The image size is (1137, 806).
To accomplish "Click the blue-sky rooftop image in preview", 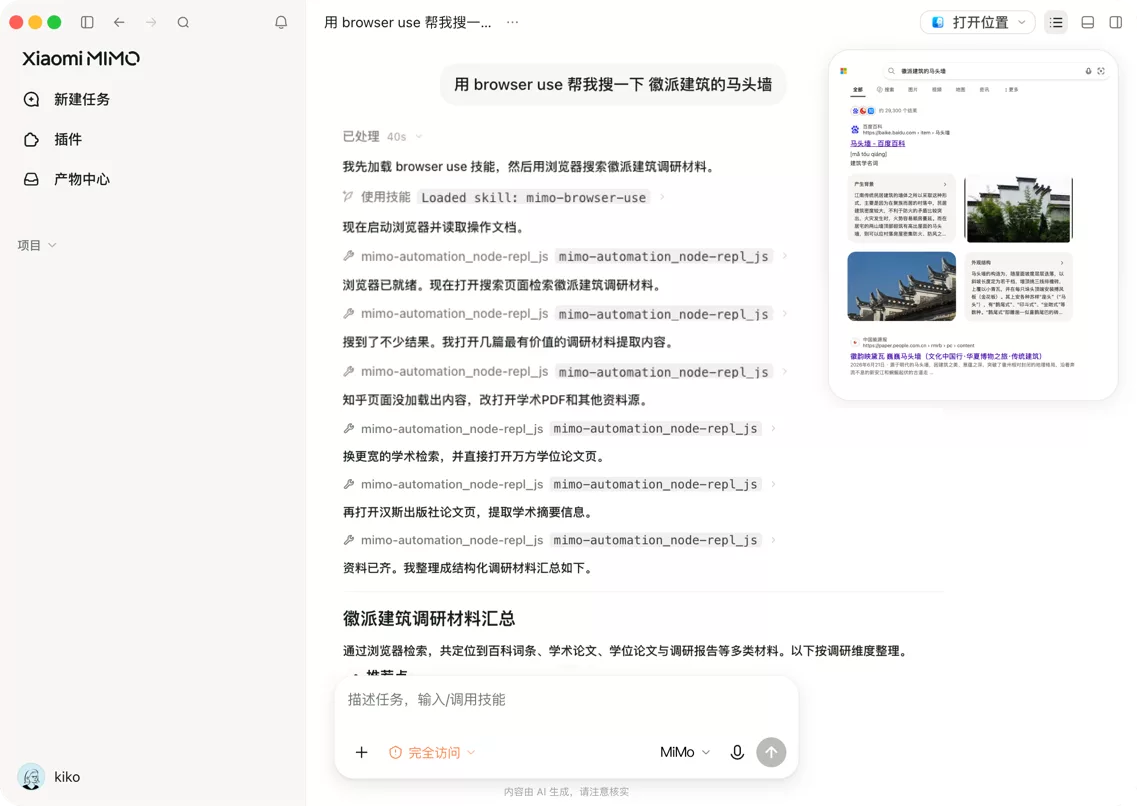I will coord(901,286).
